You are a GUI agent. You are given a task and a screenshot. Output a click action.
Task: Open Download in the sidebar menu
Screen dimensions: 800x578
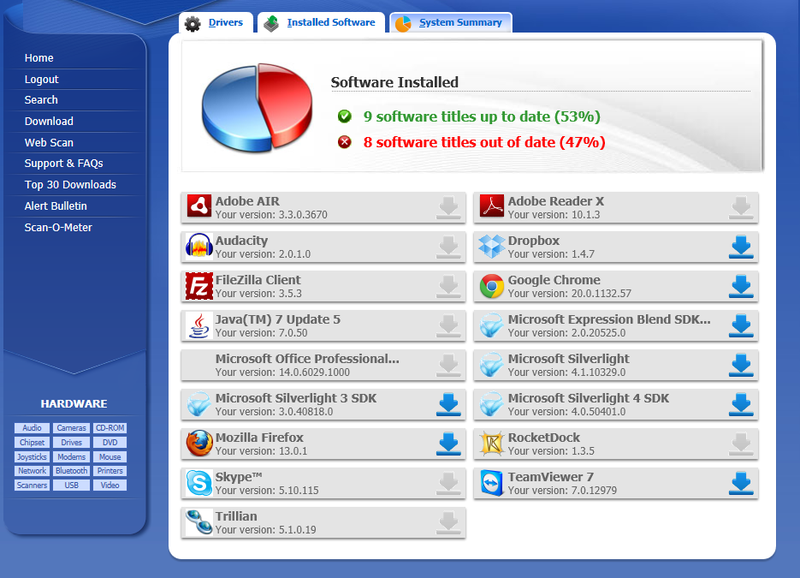(x=49, y=121)
